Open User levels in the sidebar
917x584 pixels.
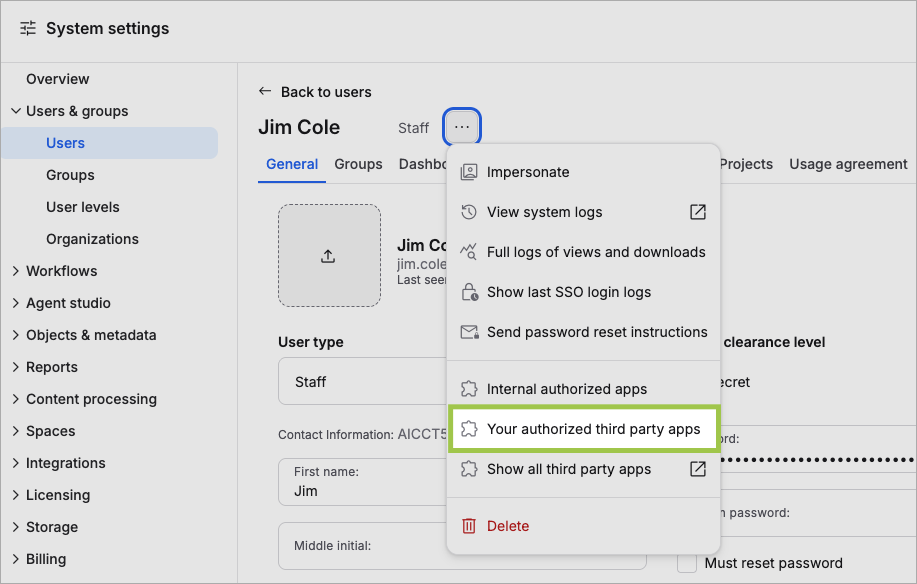point(82,207)
